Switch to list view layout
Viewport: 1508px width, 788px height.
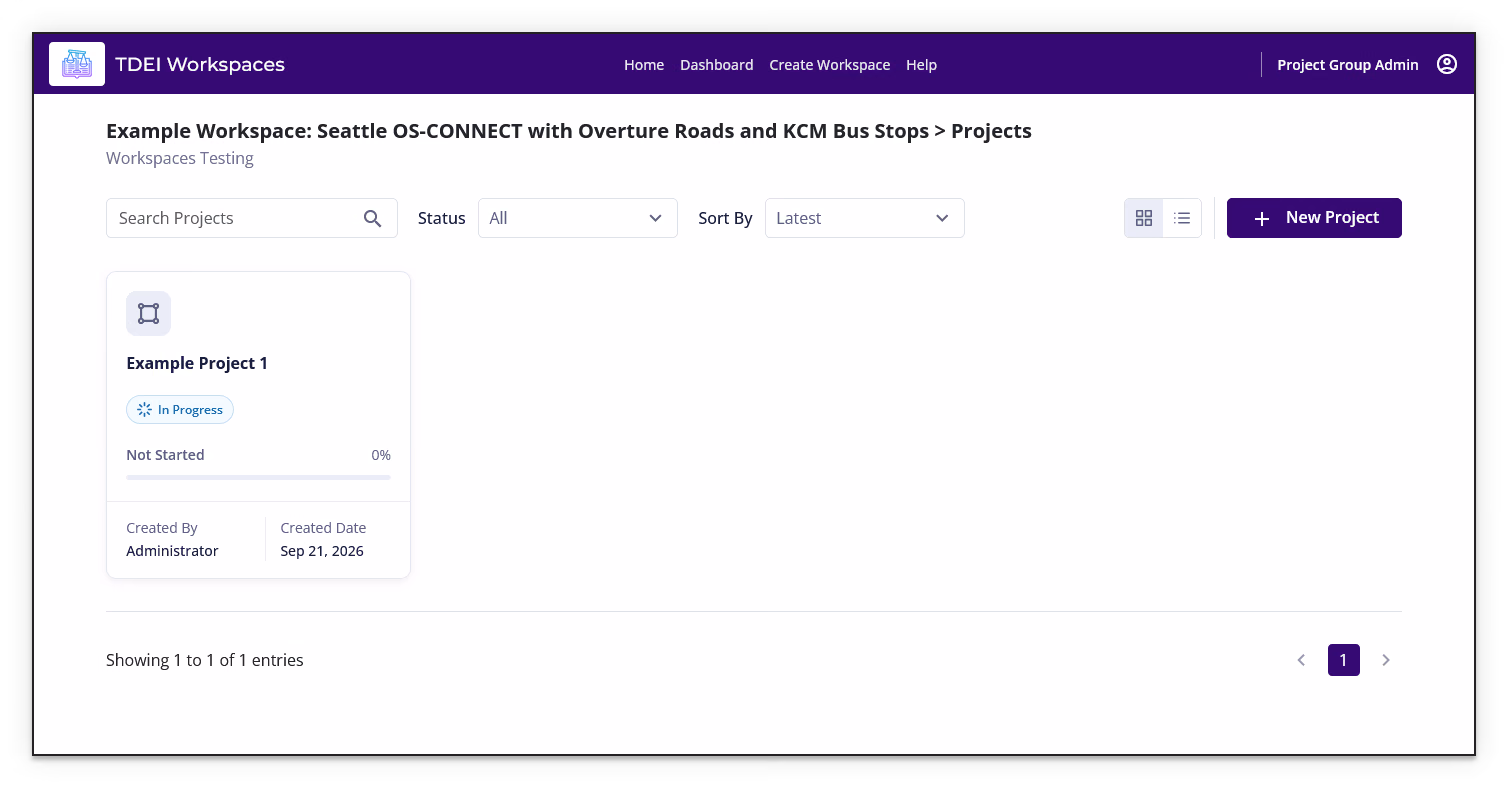click(x=1182, y=218)
